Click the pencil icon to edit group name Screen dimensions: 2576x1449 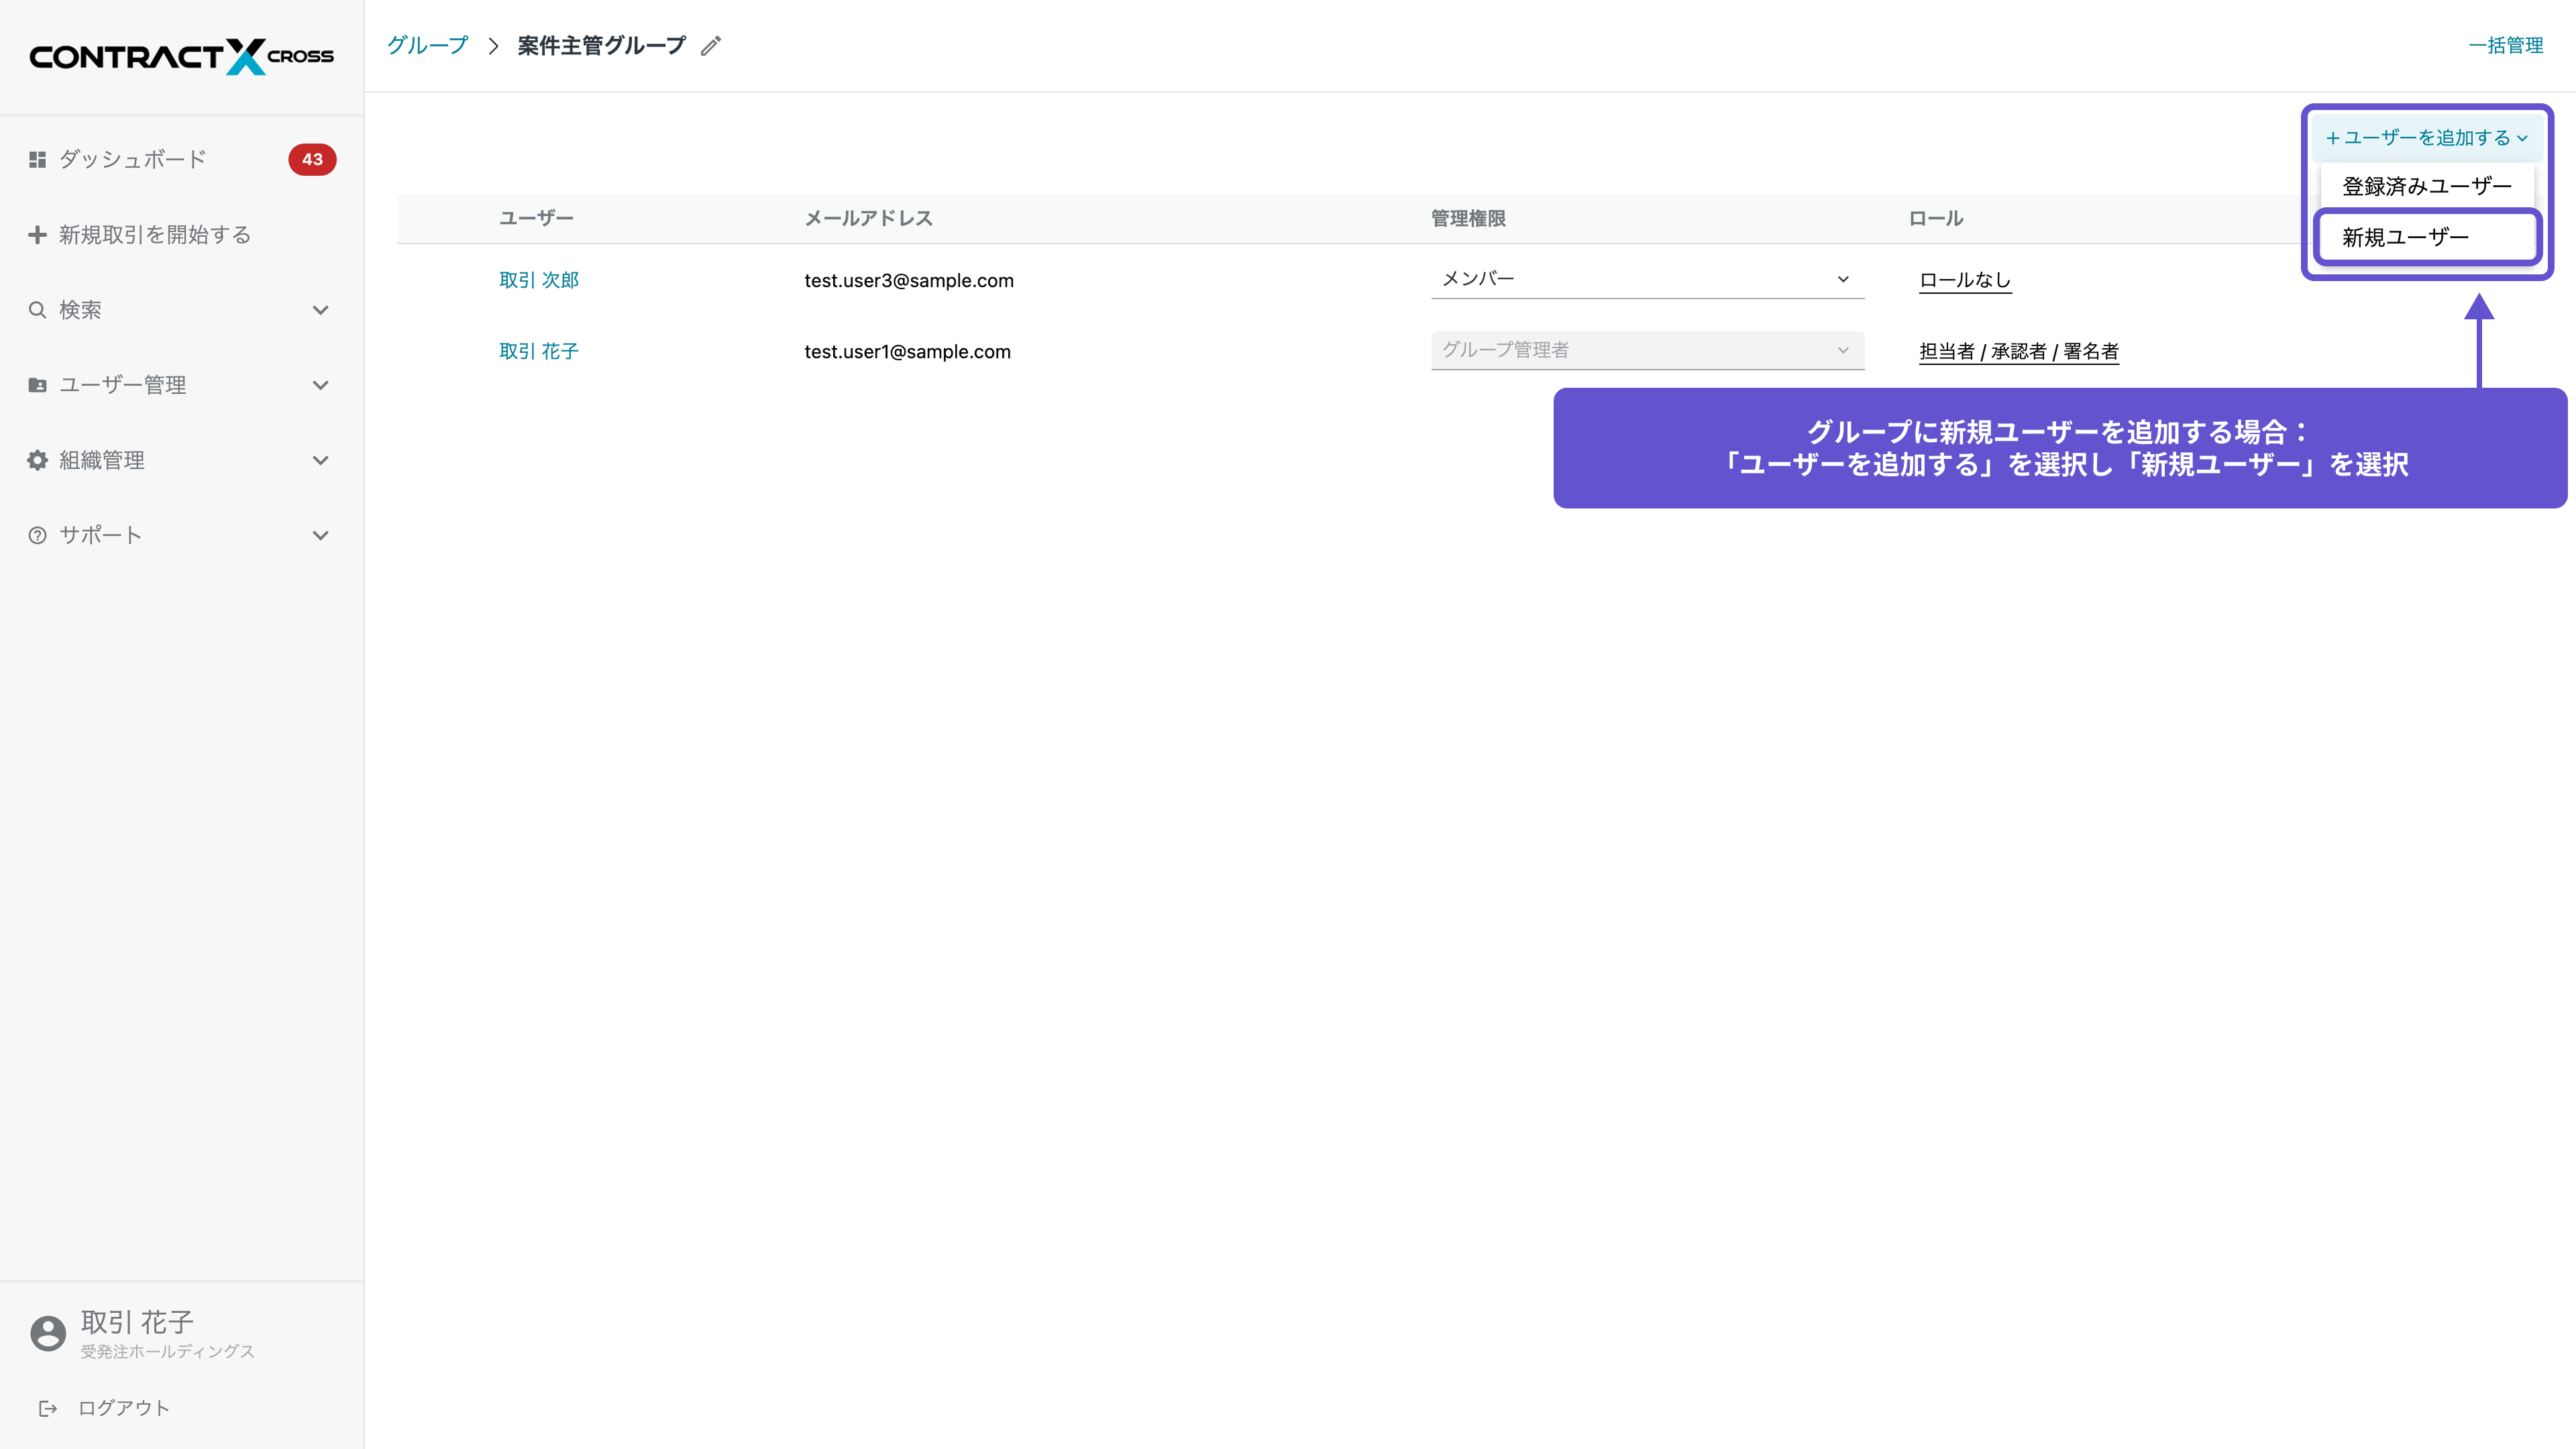710,46
